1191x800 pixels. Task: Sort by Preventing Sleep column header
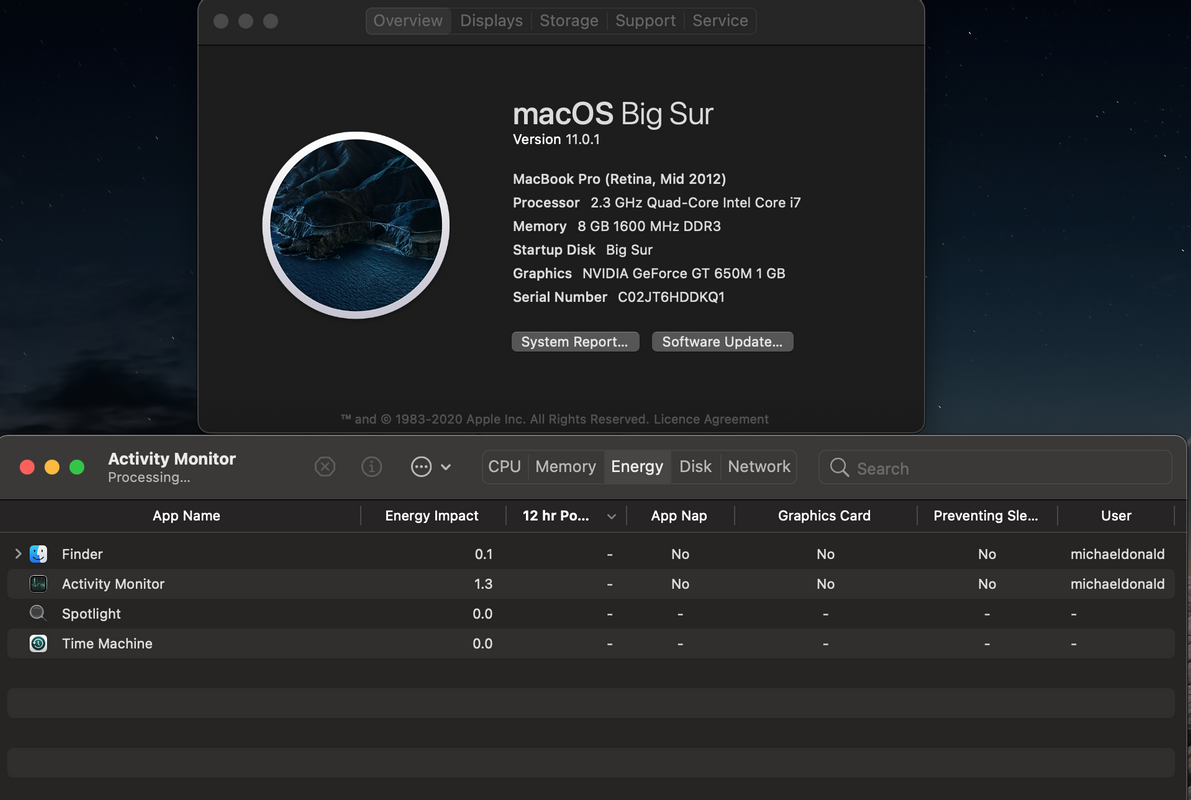pyautogui.click(x=986, y=516)
